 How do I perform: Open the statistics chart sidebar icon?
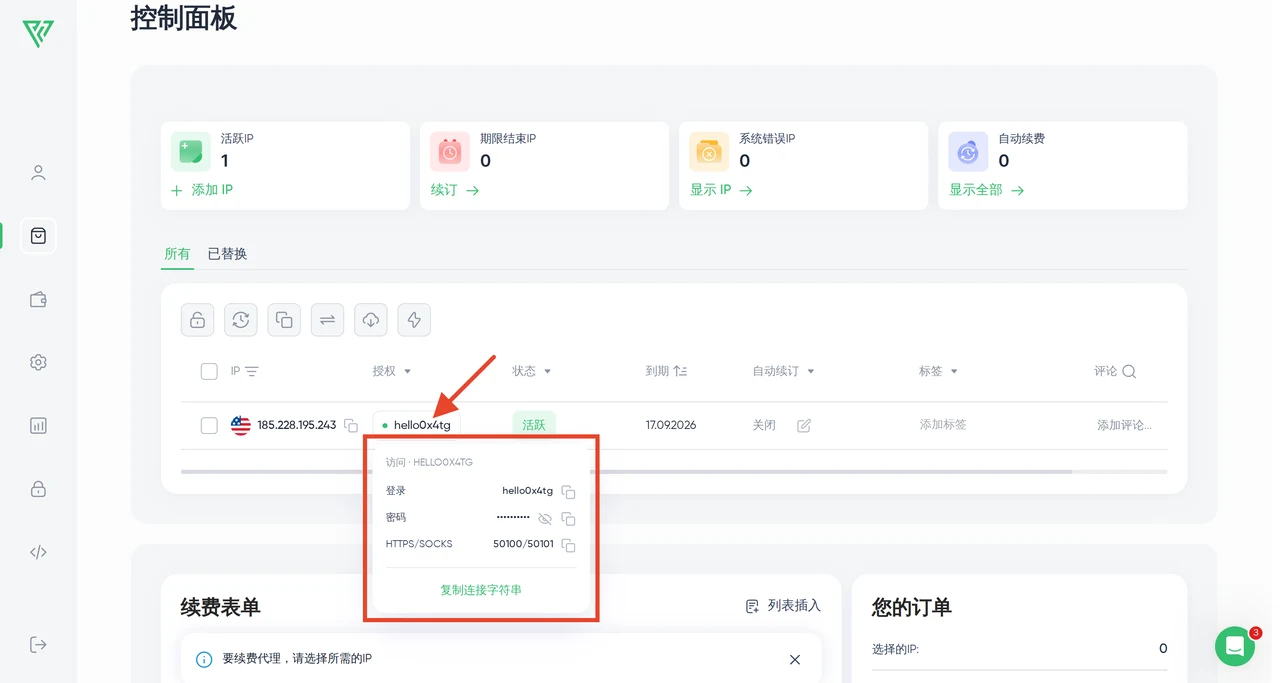click(x=38, y=425)
